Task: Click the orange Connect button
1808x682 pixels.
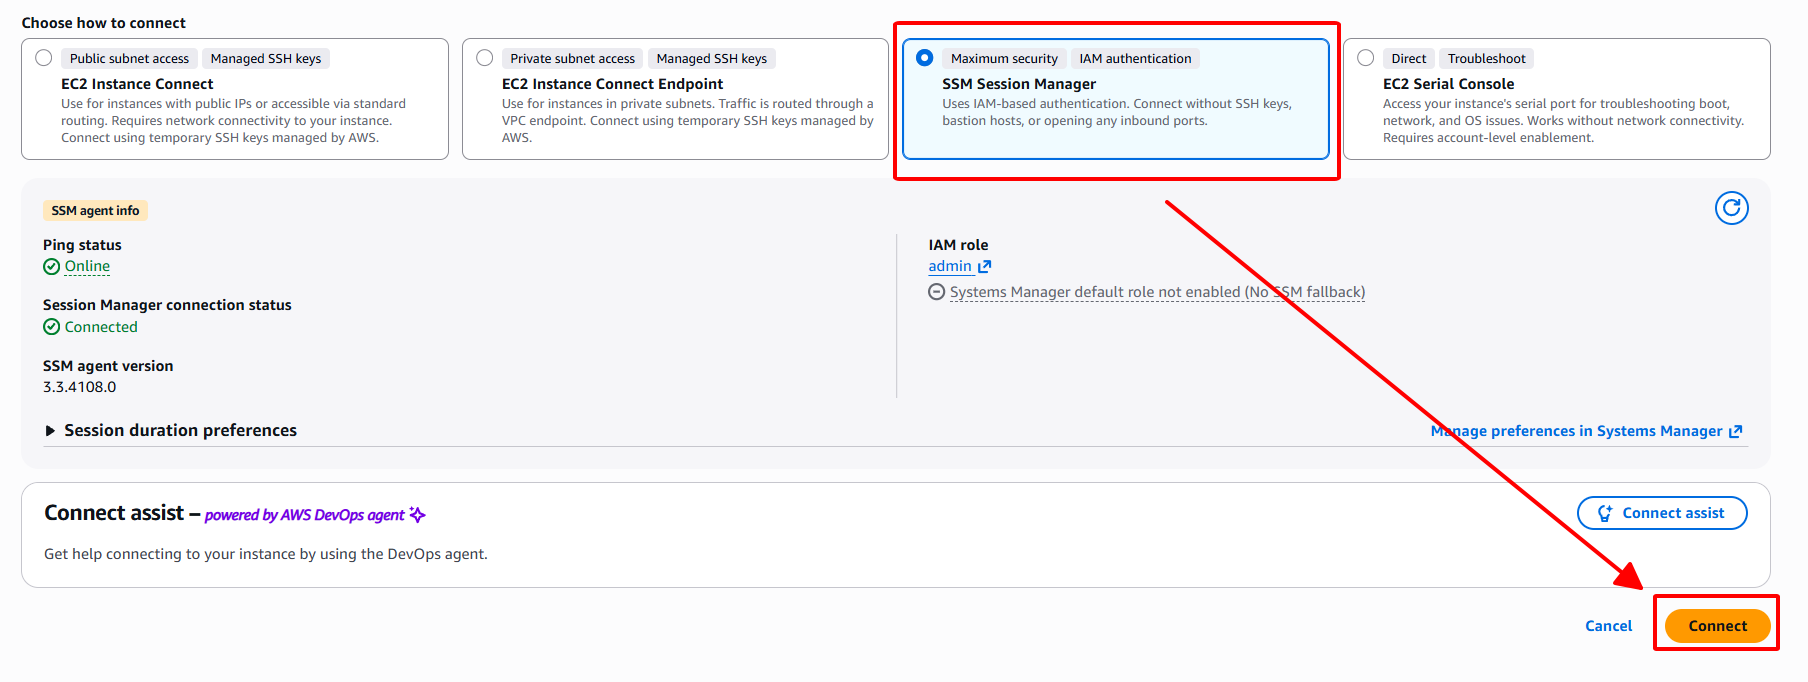Action: [x=1717, y=626]
